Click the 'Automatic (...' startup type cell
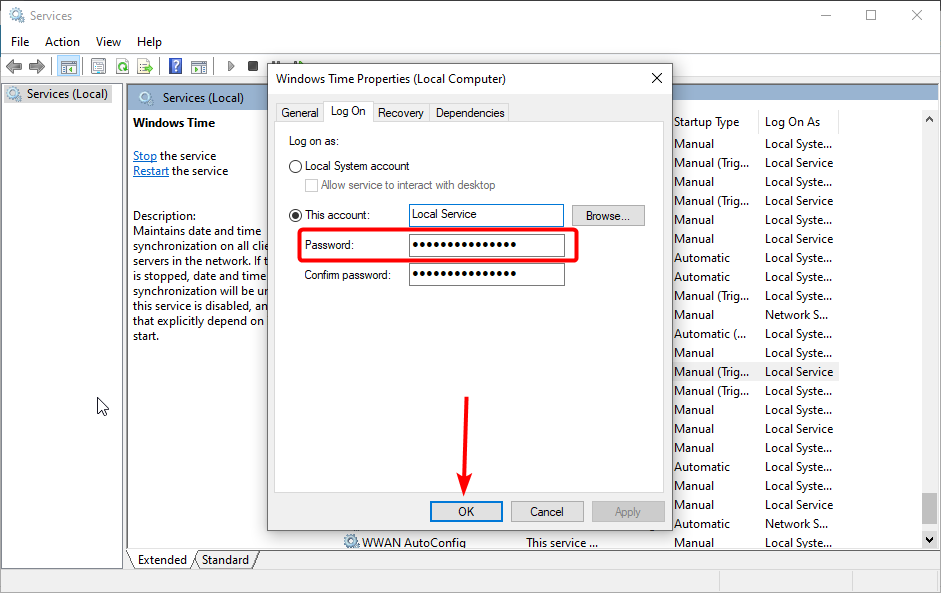The height and width of the screenshot is (593, 941). pos(710,334)
